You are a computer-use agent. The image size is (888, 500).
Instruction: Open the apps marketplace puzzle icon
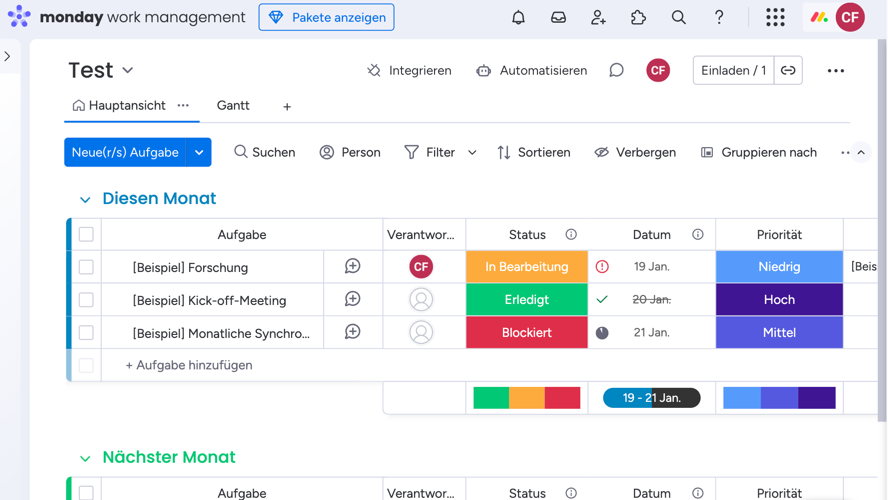point(638,17)
